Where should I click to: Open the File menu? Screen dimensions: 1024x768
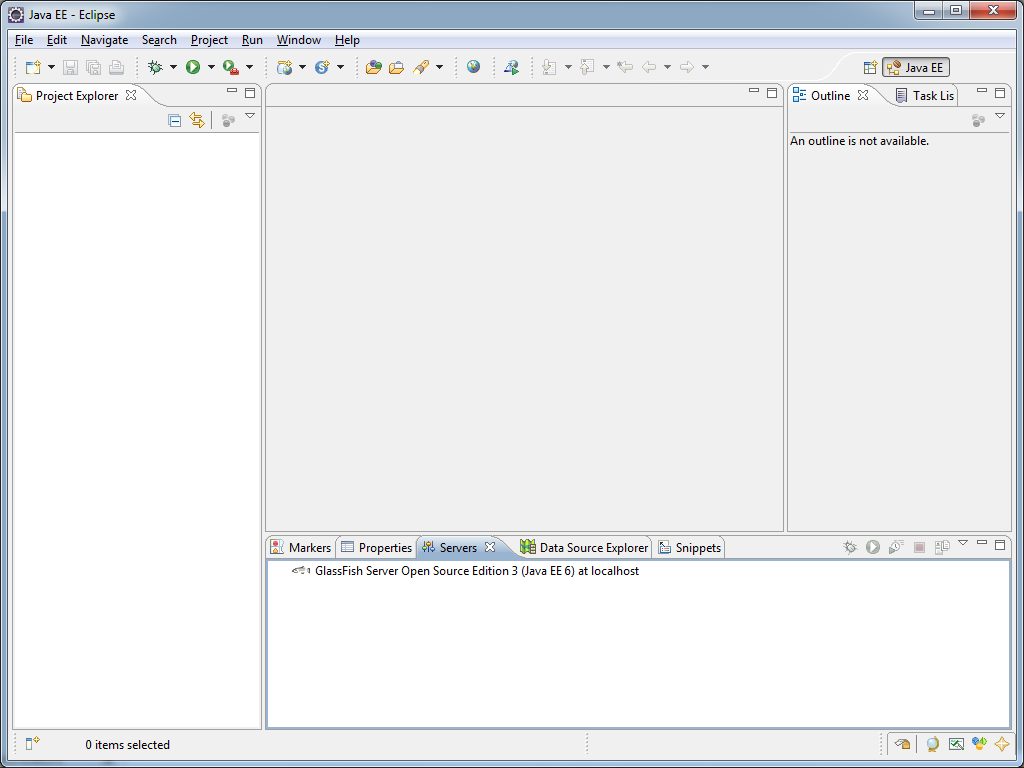click(24, 40)
